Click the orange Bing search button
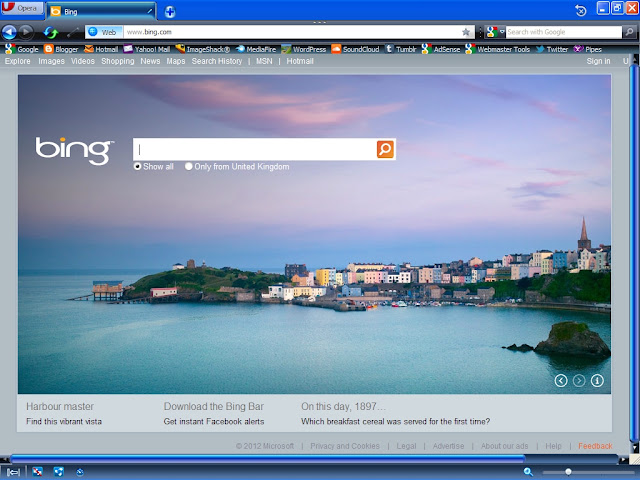This screenshot has width=640, height=480. (x=385, y=149)
